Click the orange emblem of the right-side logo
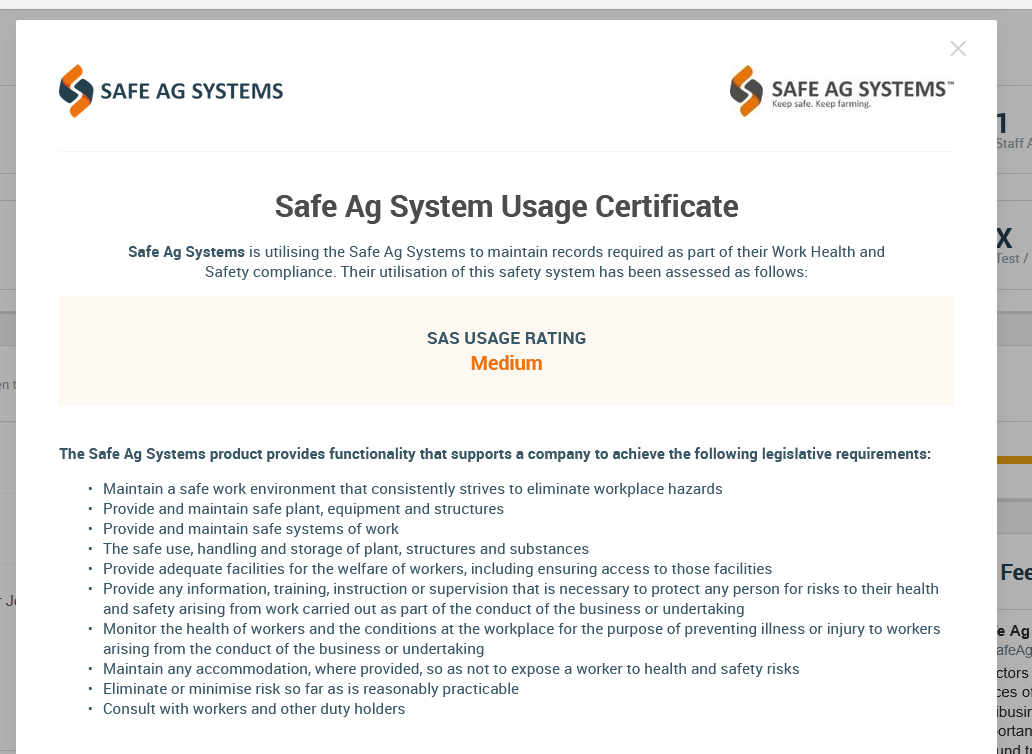The image size is (1032, 754). [x=744, y=90]
